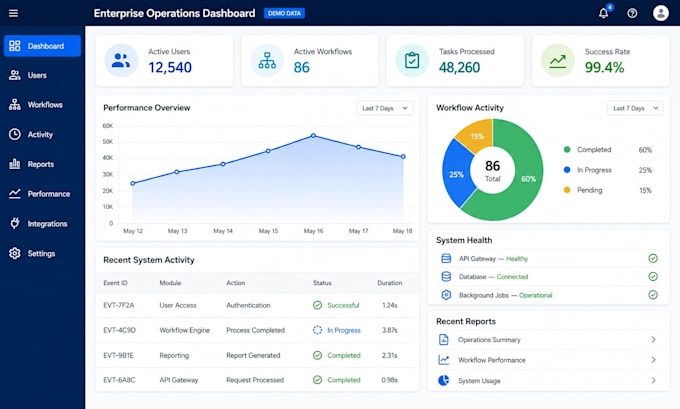
Task: Click the blue 25% donut segment
Action: pos(456,174)
